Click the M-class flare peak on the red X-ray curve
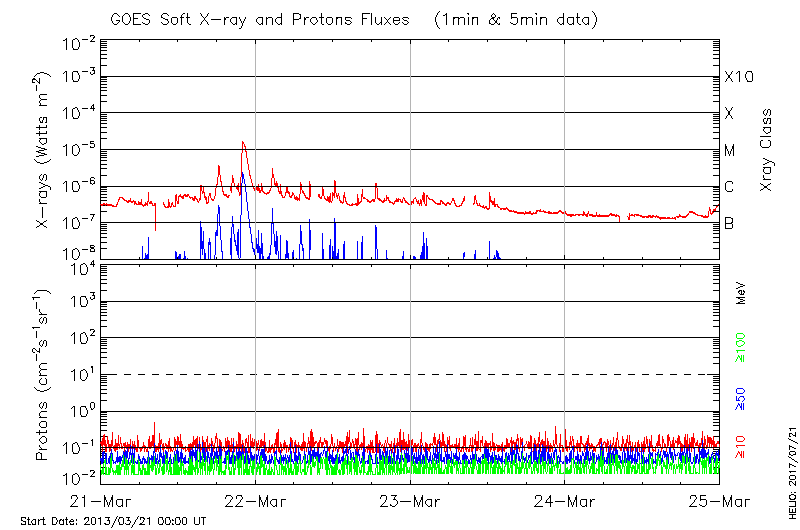 click(x=243, y=143)
